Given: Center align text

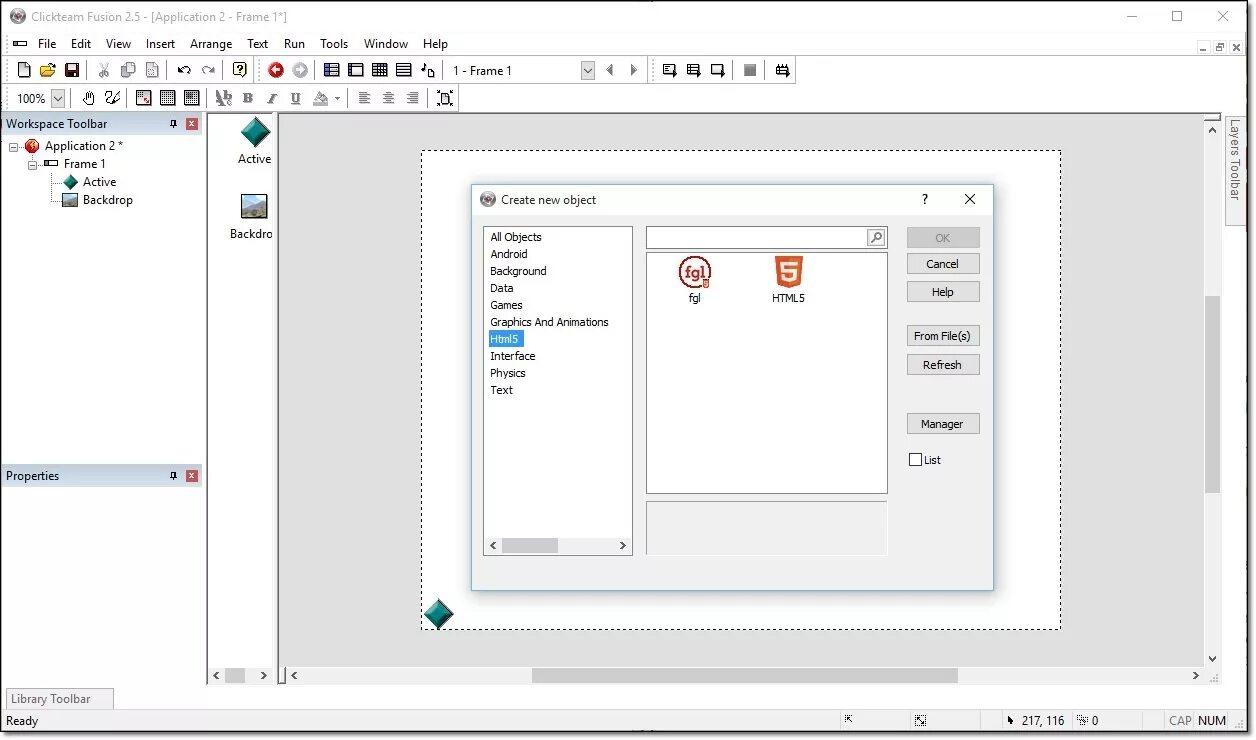Looking at the screenshot, I should (x=388, y=98).
